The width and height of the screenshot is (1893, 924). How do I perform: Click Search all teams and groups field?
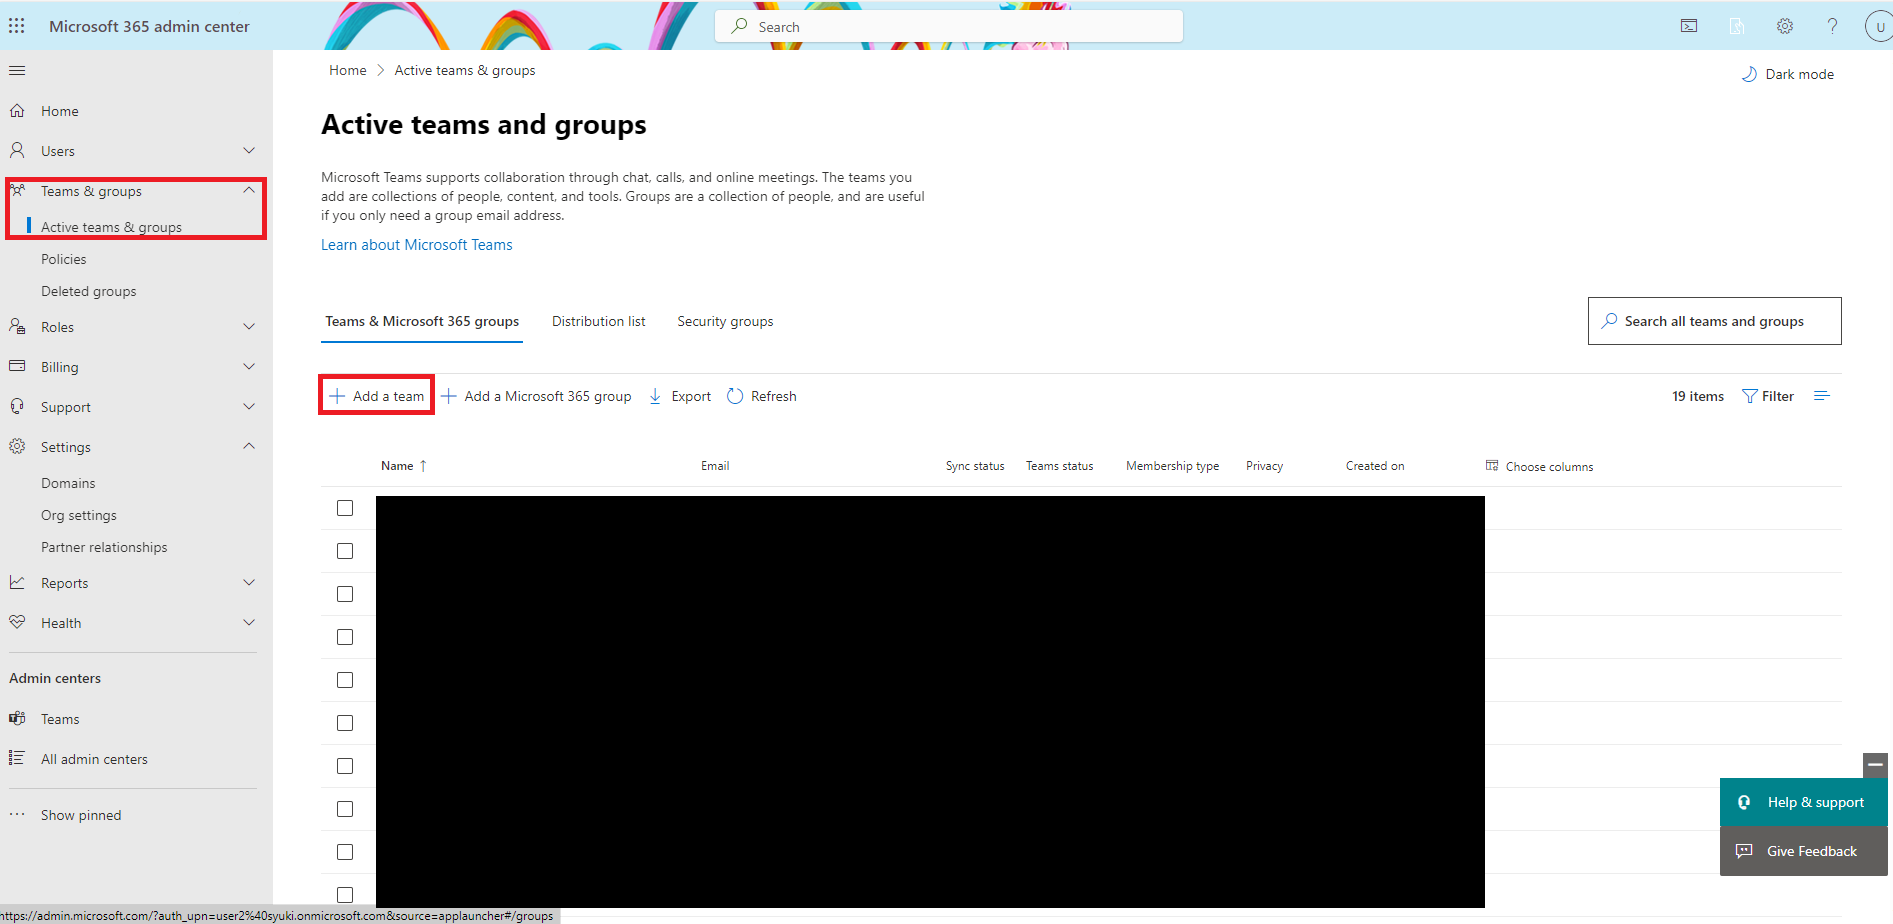click(1714, 321)
